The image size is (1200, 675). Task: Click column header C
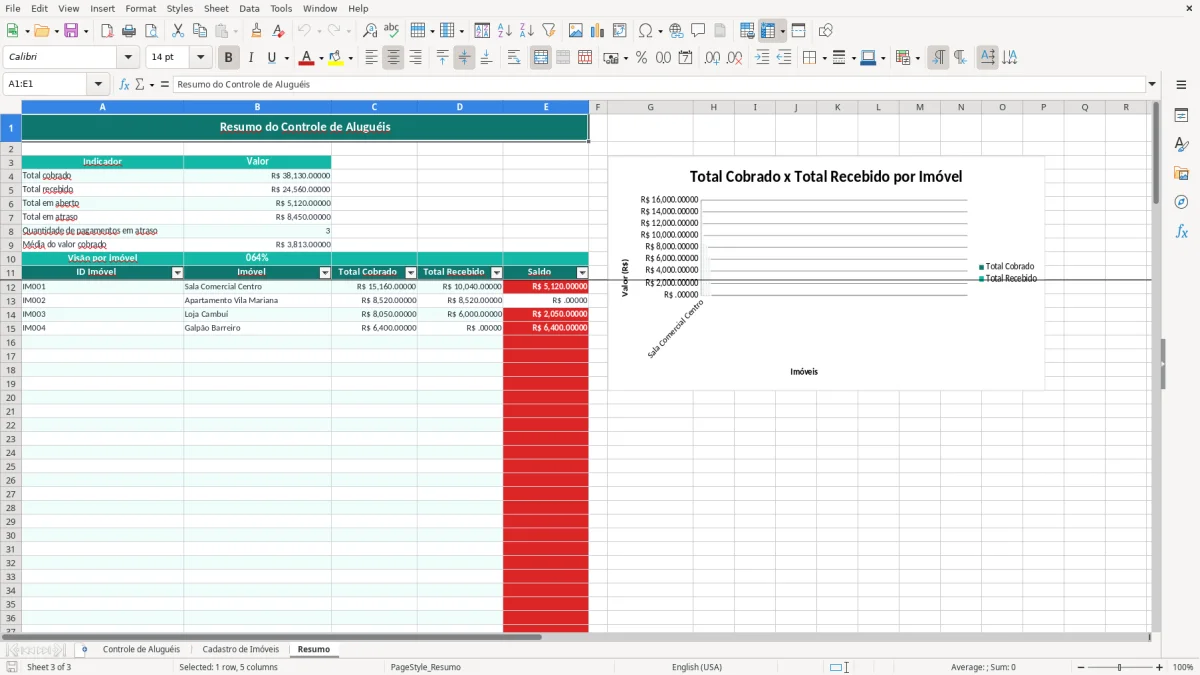point(374,107)
